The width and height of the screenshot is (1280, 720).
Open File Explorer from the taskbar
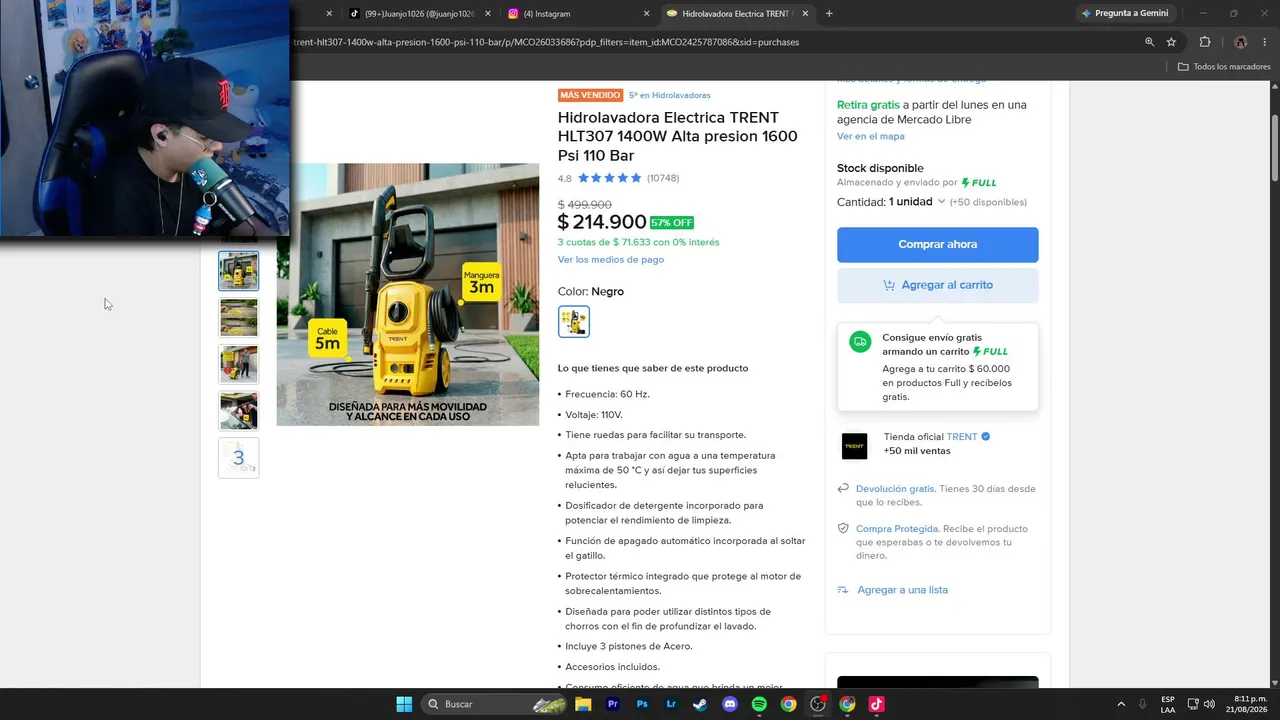pos(583,704)
